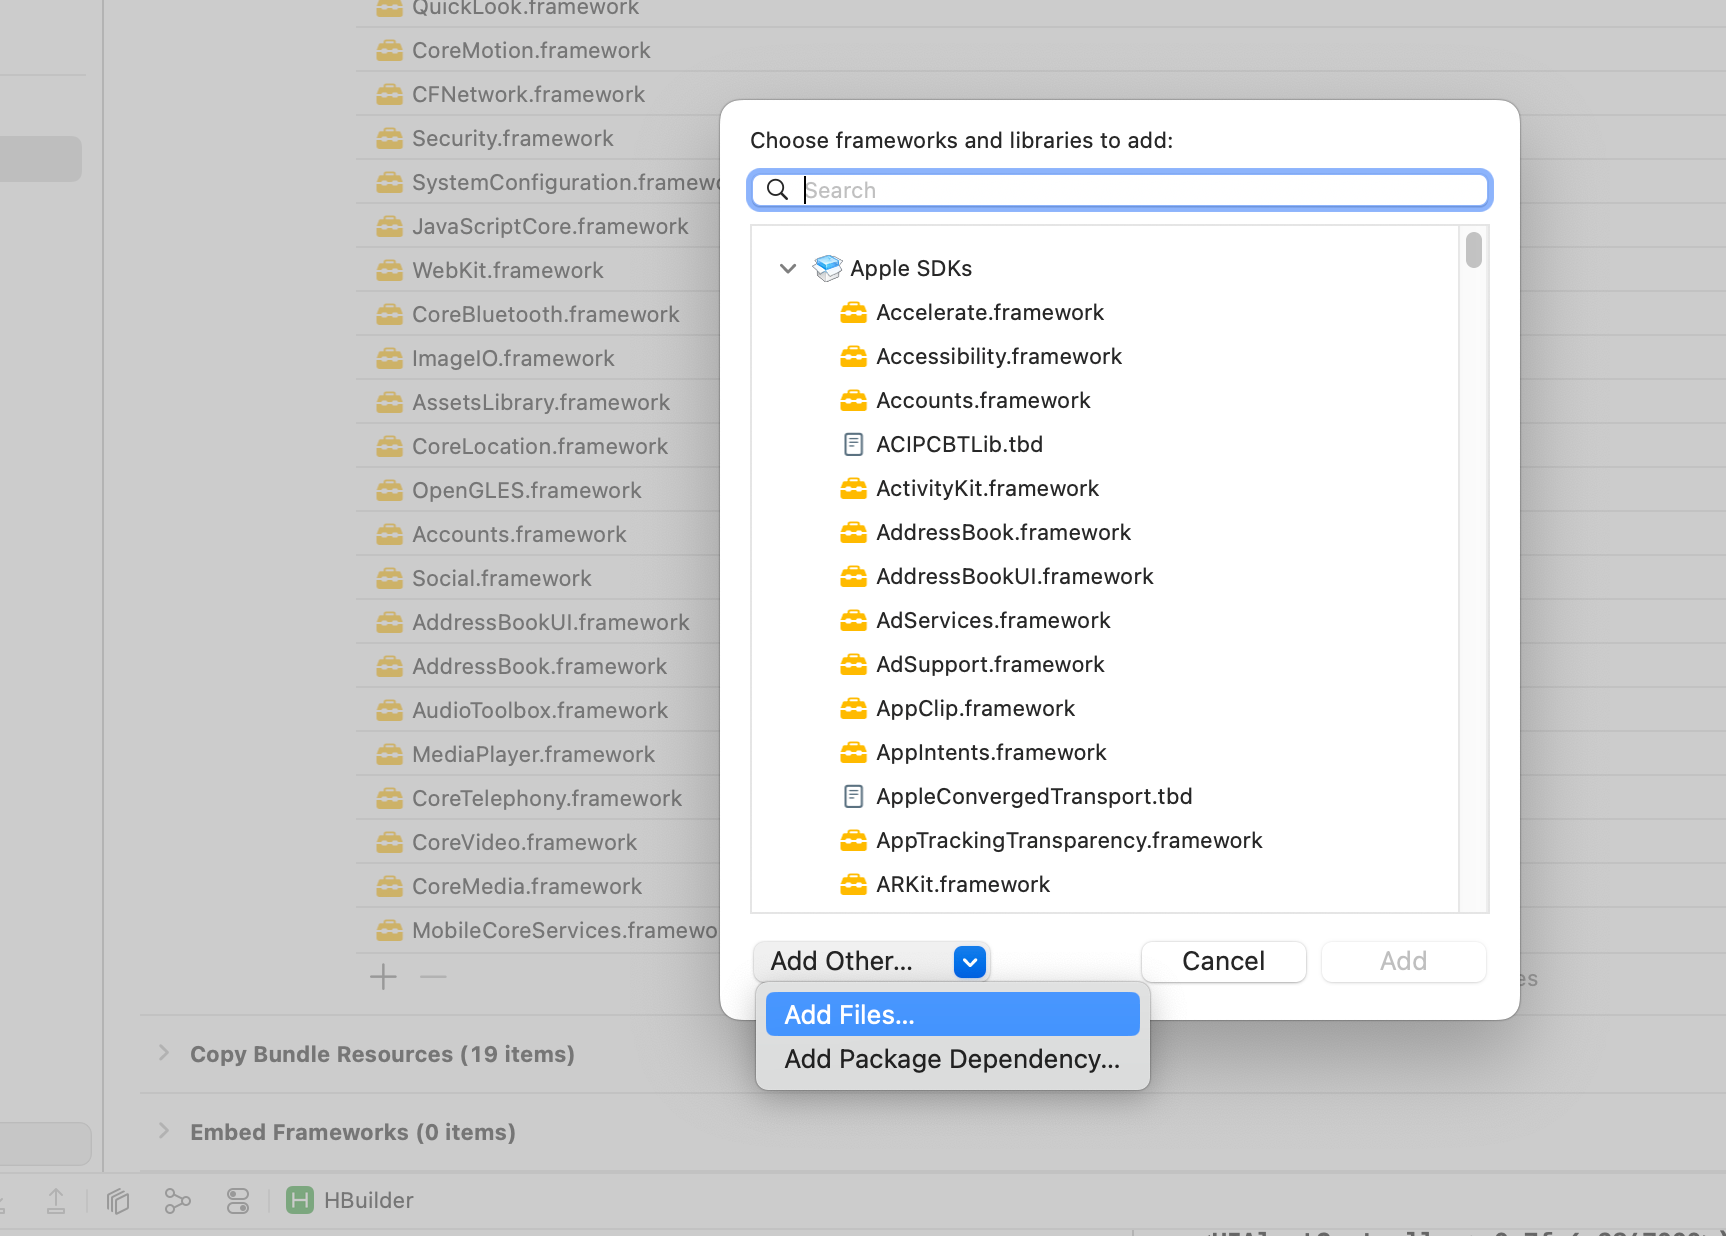
Task: Click the ActivityKit.framework toolbox icon
Action: point(853,489)
